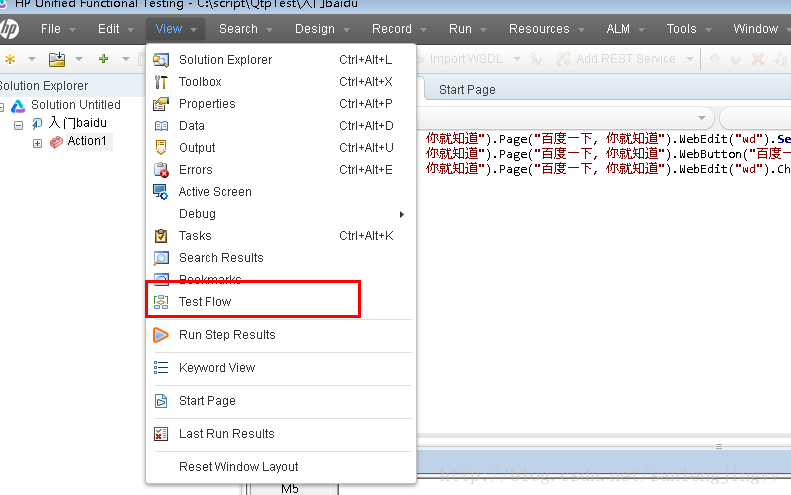Image resolution: width=791 pixels, height=495 pixels.
Task: Click the Output pane icon
Action: pos(161,147)
